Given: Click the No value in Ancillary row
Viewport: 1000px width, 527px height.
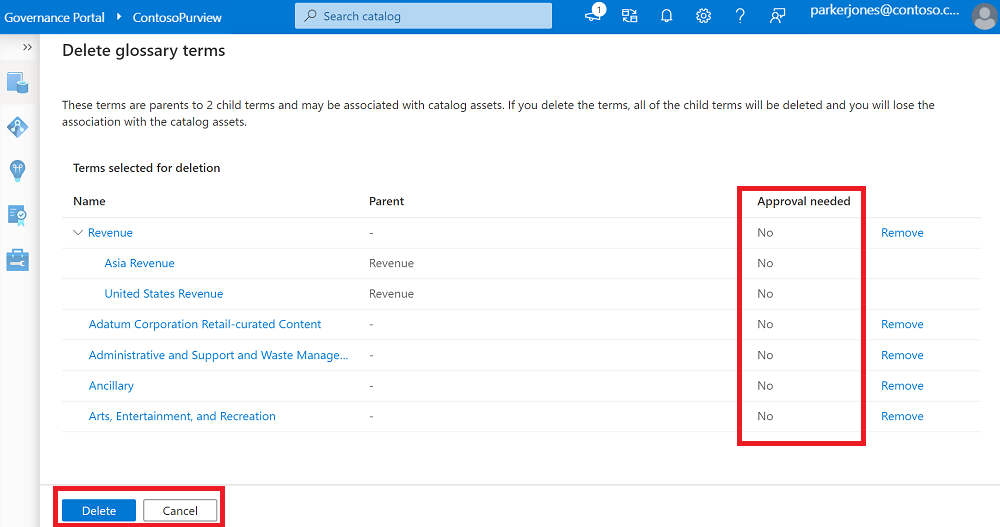Looking at the screenshot, I should coord(765,385).
